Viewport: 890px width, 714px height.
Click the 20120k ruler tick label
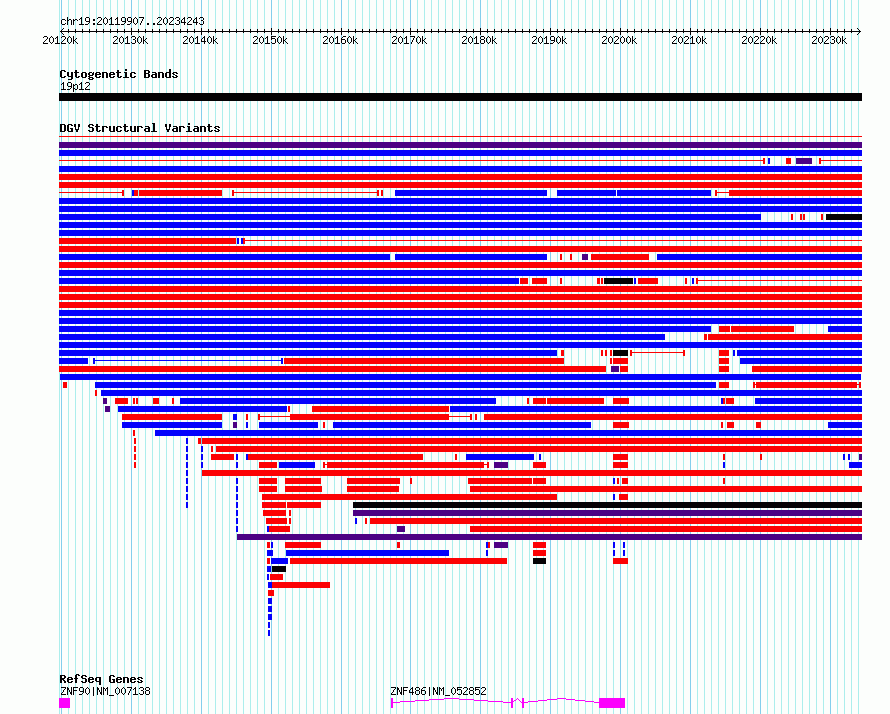(x=60, y=40)
